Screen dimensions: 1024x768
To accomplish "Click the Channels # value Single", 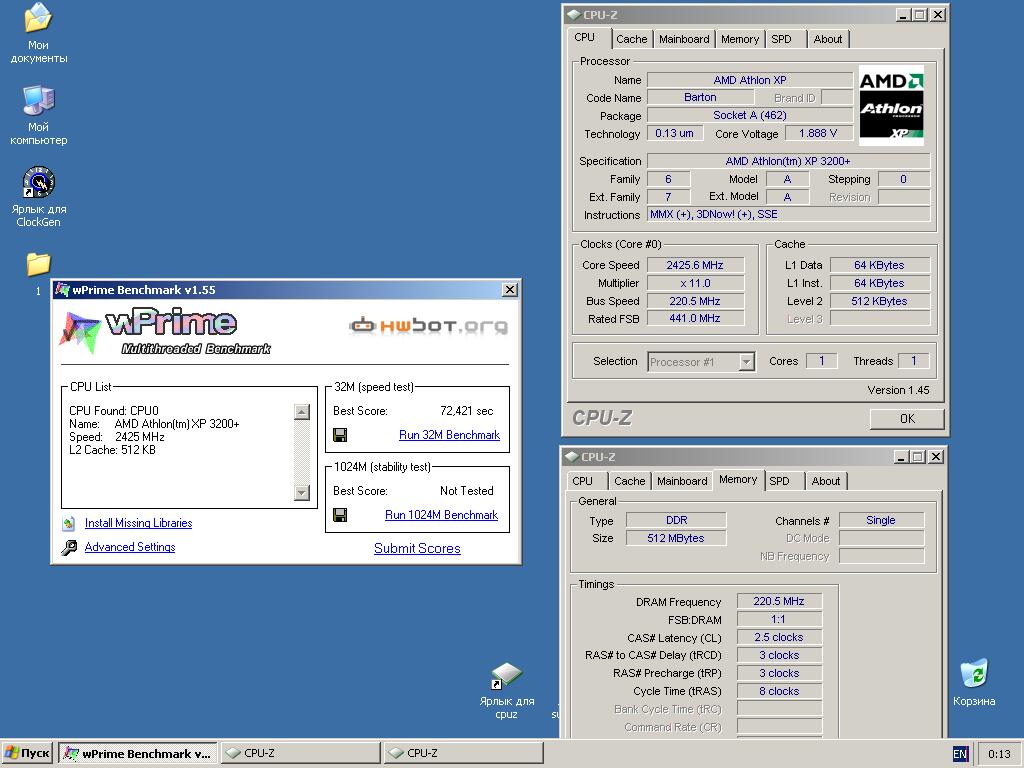I will pos(880,520).
